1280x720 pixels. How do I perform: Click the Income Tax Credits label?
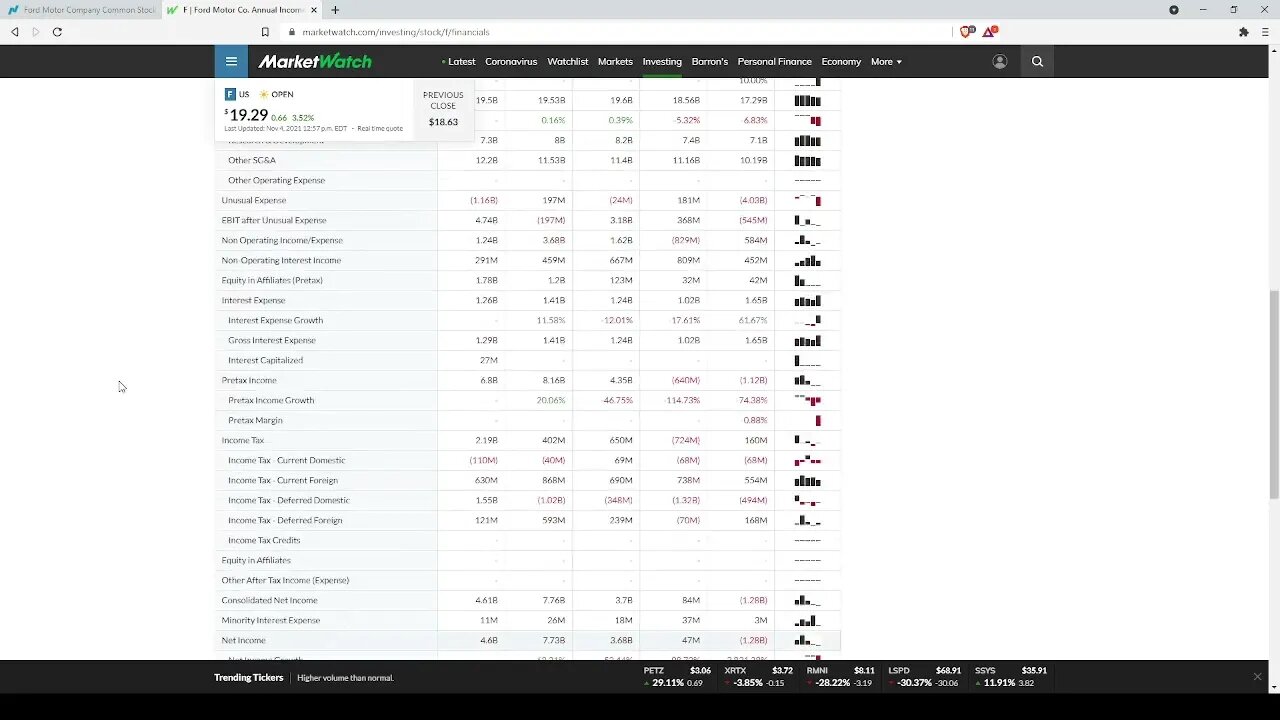click(x=264, y=540)
